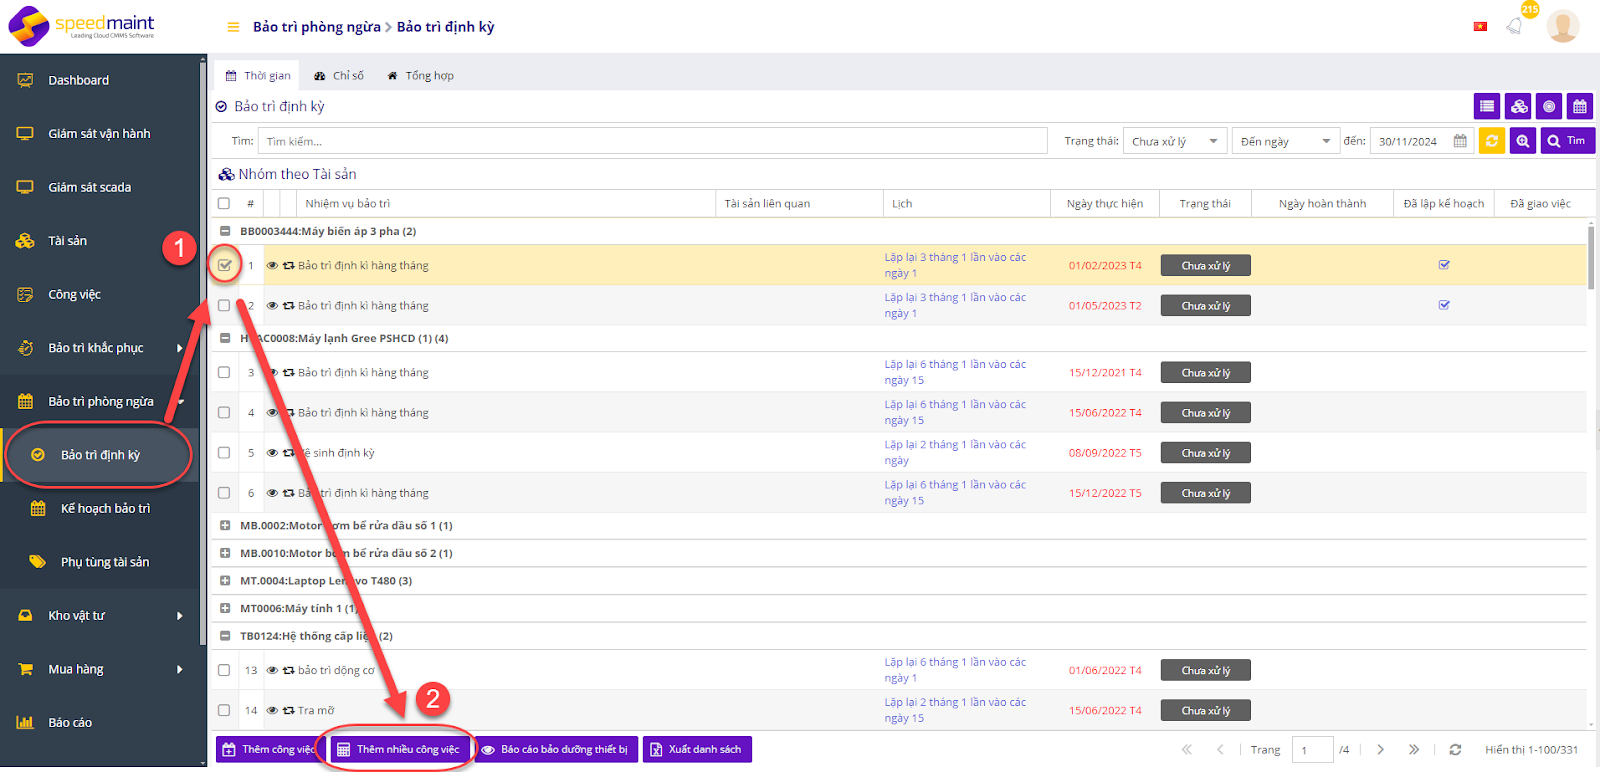Viewport: 1600px width, 772px height.
Task: Expand Kho vật tư submenu
Action: click(x=180, y=616)
